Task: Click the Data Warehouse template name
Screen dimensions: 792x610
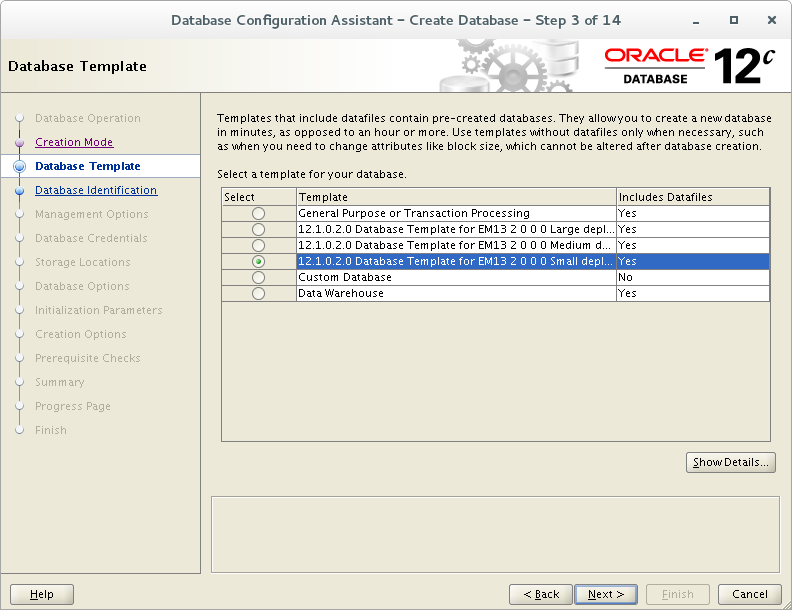Action: (x=341, y=293)
